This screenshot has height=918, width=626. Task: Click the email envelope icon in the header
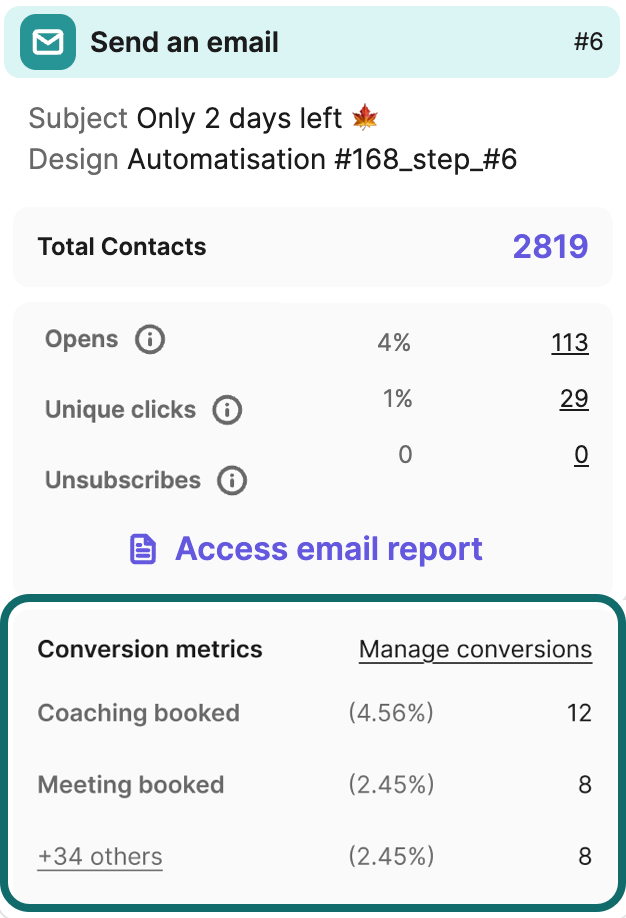45,42
